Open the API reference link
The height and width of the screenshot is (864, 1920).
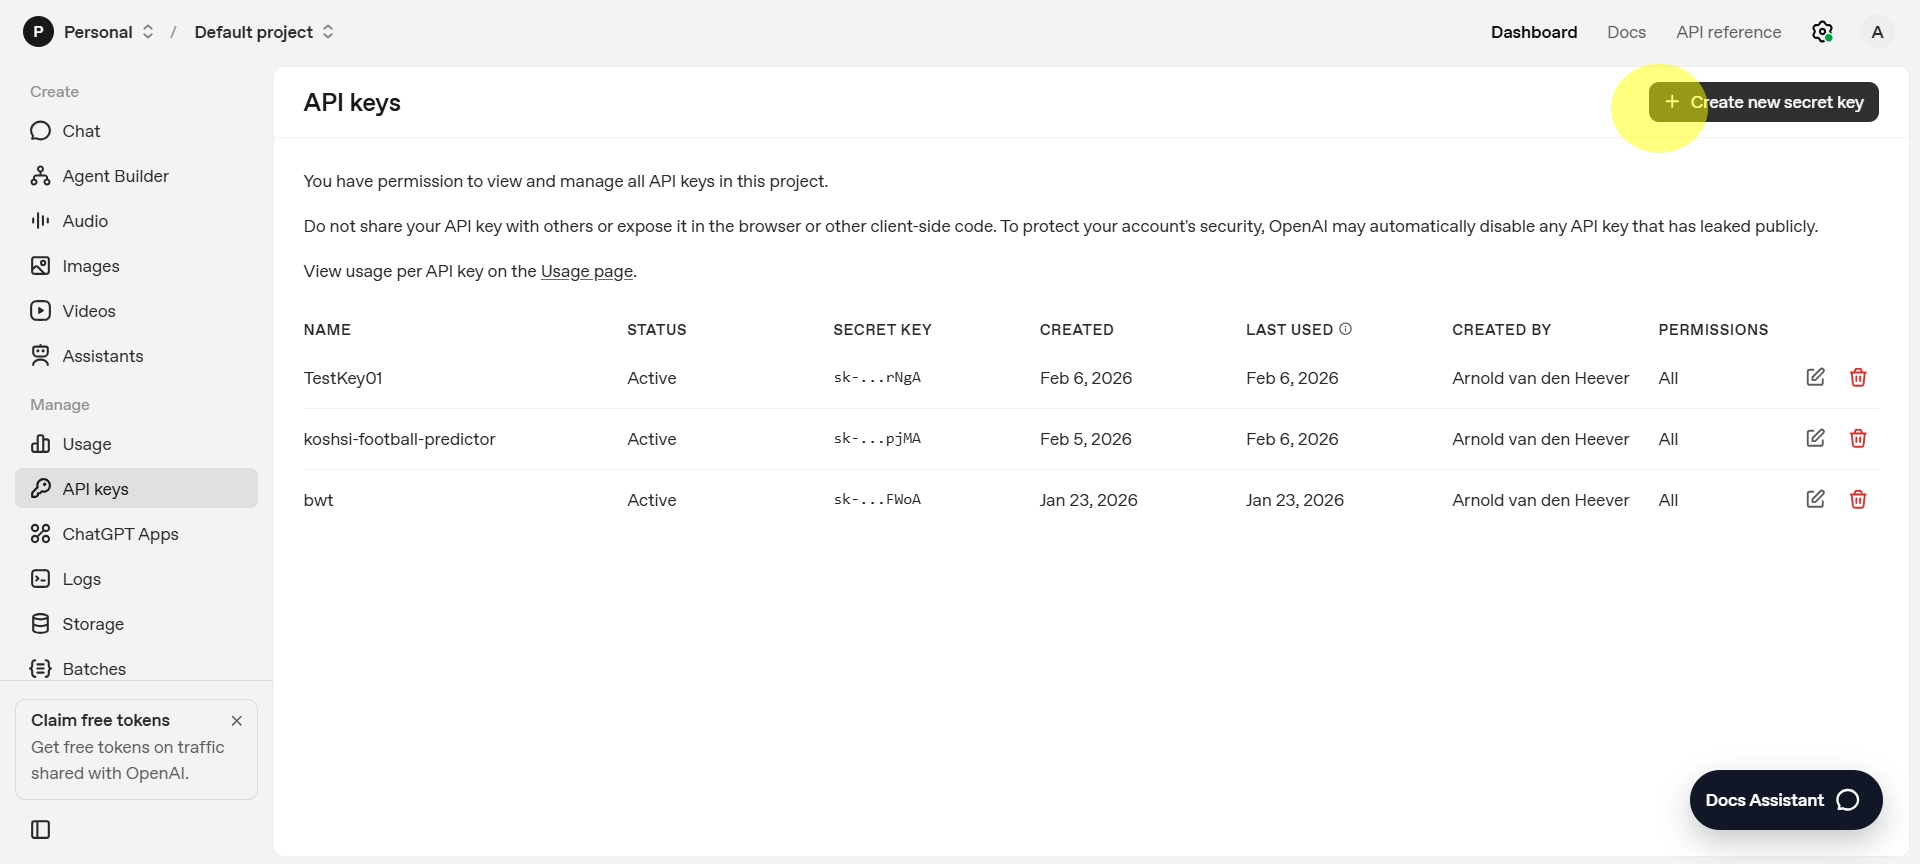click(1729, 32)
